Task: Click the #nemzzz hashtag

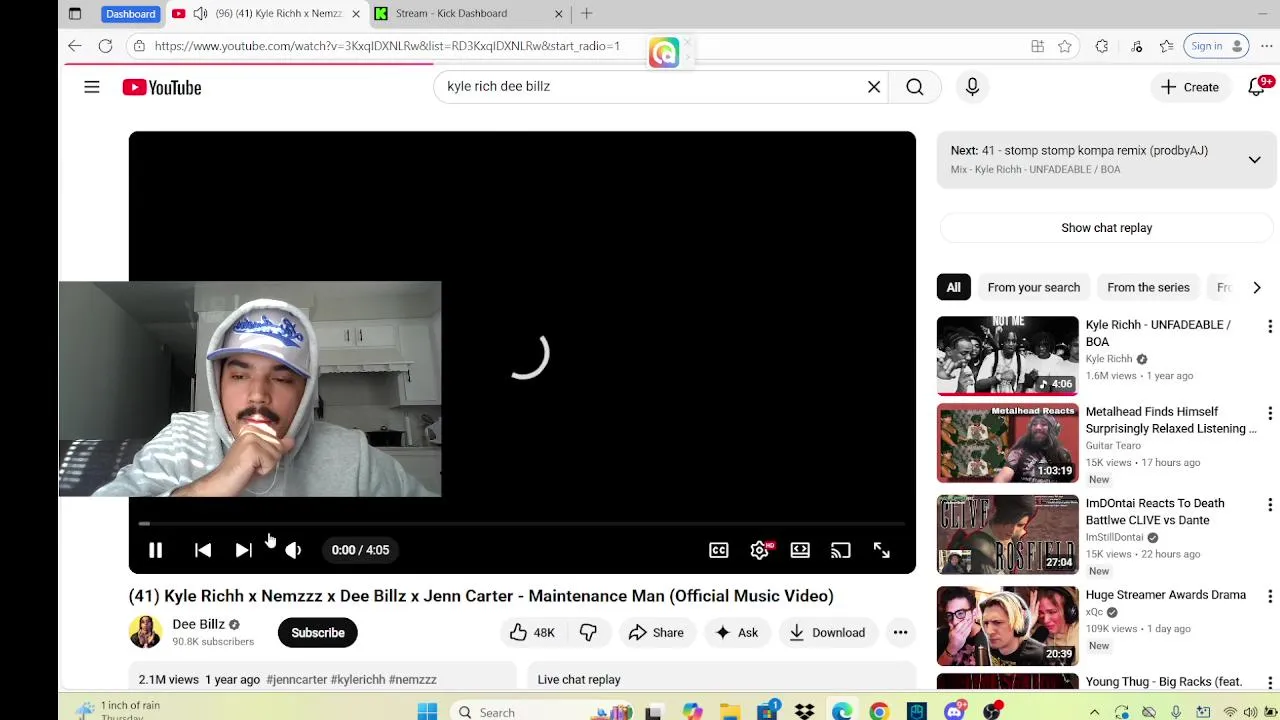Action: pos(412,680)
